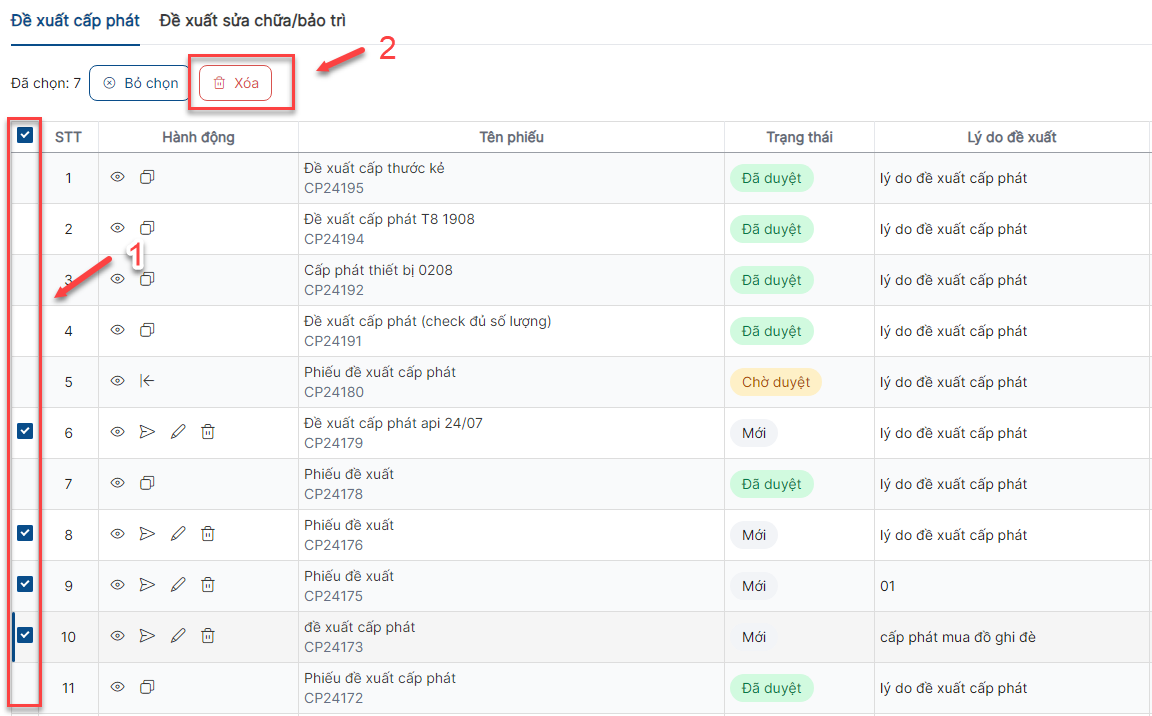View the CP24191 request details
The image size is (1152, 716).
coord(118,330)
